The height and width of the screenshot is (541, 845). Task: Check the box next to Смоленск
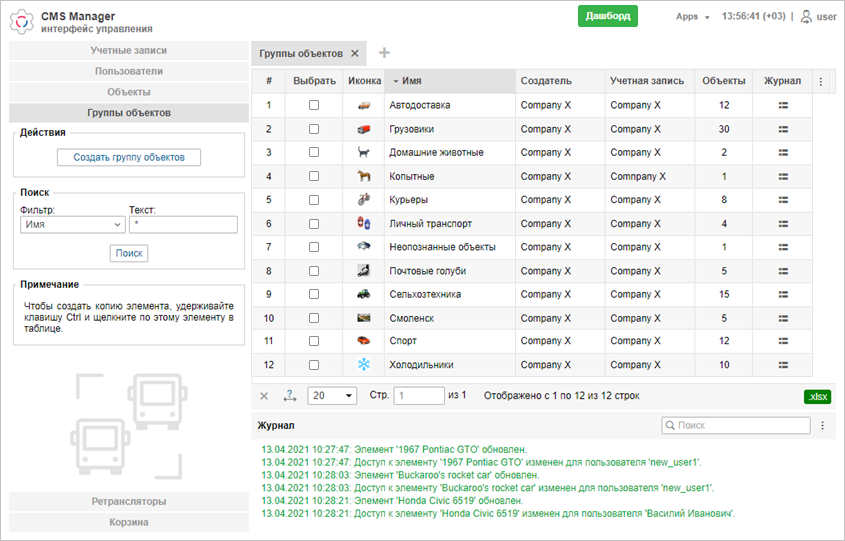point(314,318)
